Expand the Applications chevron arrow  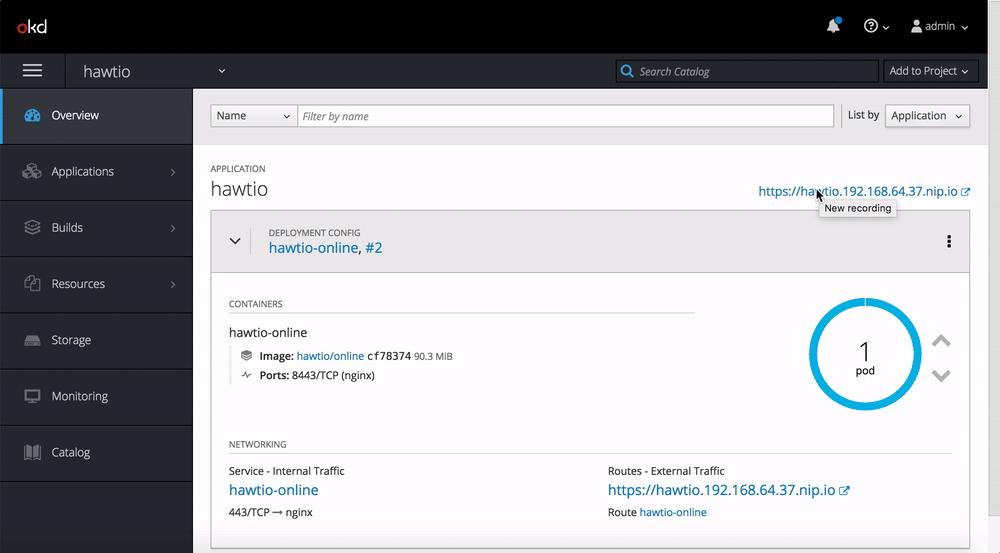pos(173,172)
